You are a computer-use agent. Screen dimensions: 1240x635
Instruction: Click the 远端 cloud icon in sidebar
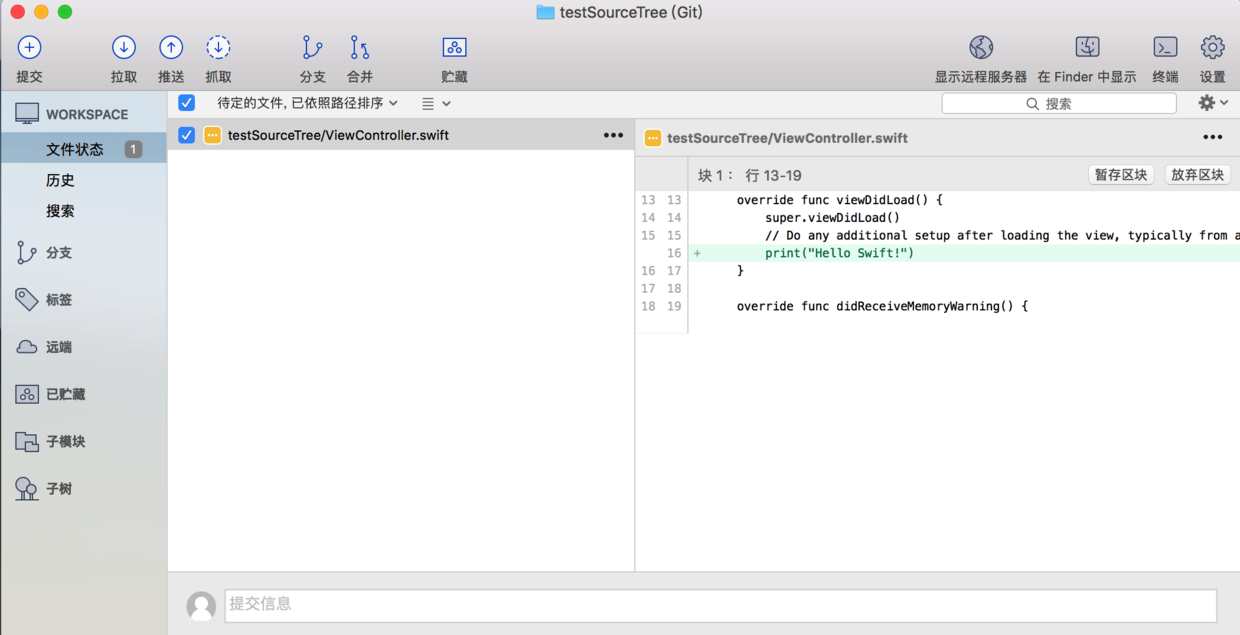tap(27, 347)
